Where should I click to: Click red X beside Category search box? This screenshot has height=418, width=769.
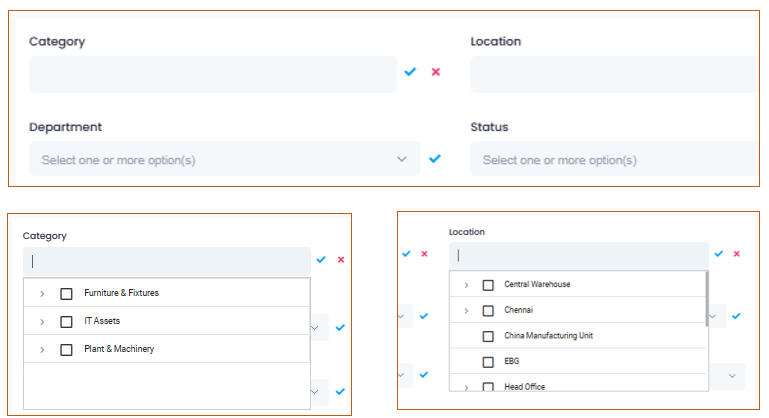pos(341,260)
